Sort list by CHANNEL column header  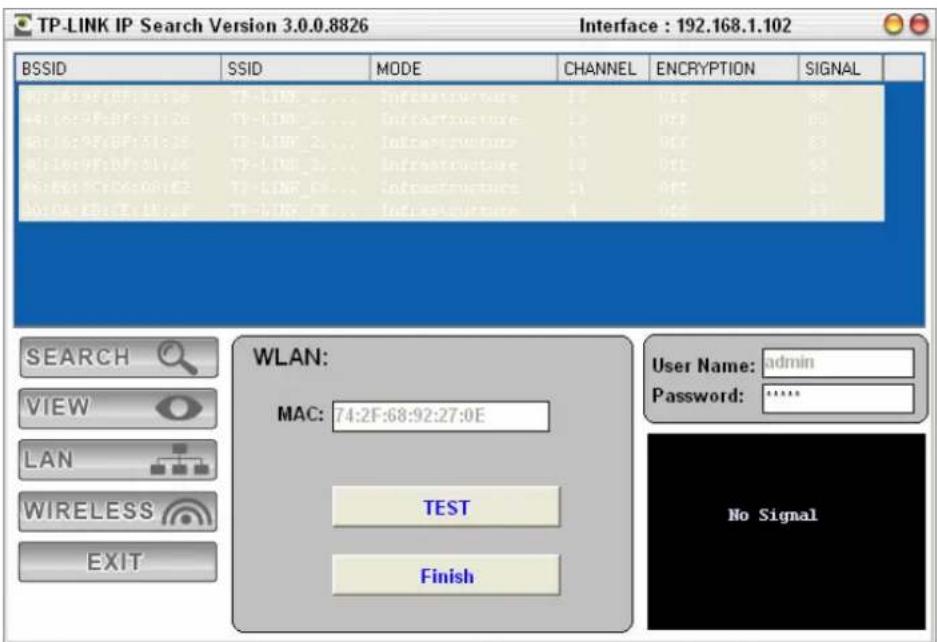604,69
